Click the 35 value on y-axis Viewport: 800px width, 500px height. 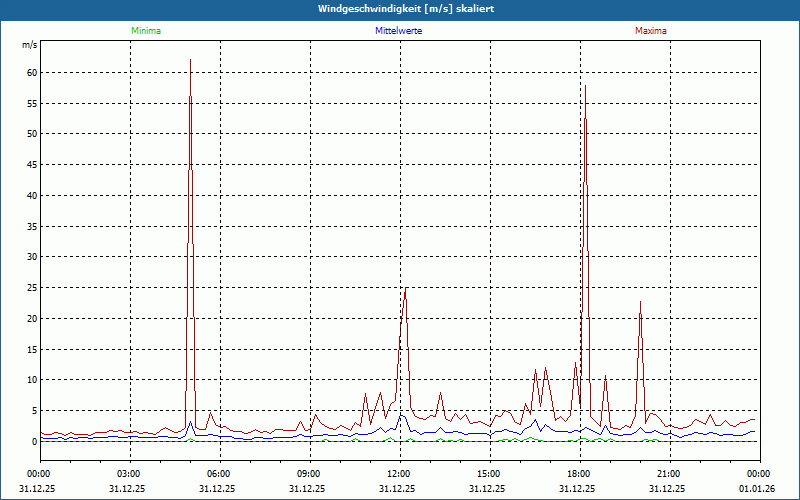coord(33,227)
